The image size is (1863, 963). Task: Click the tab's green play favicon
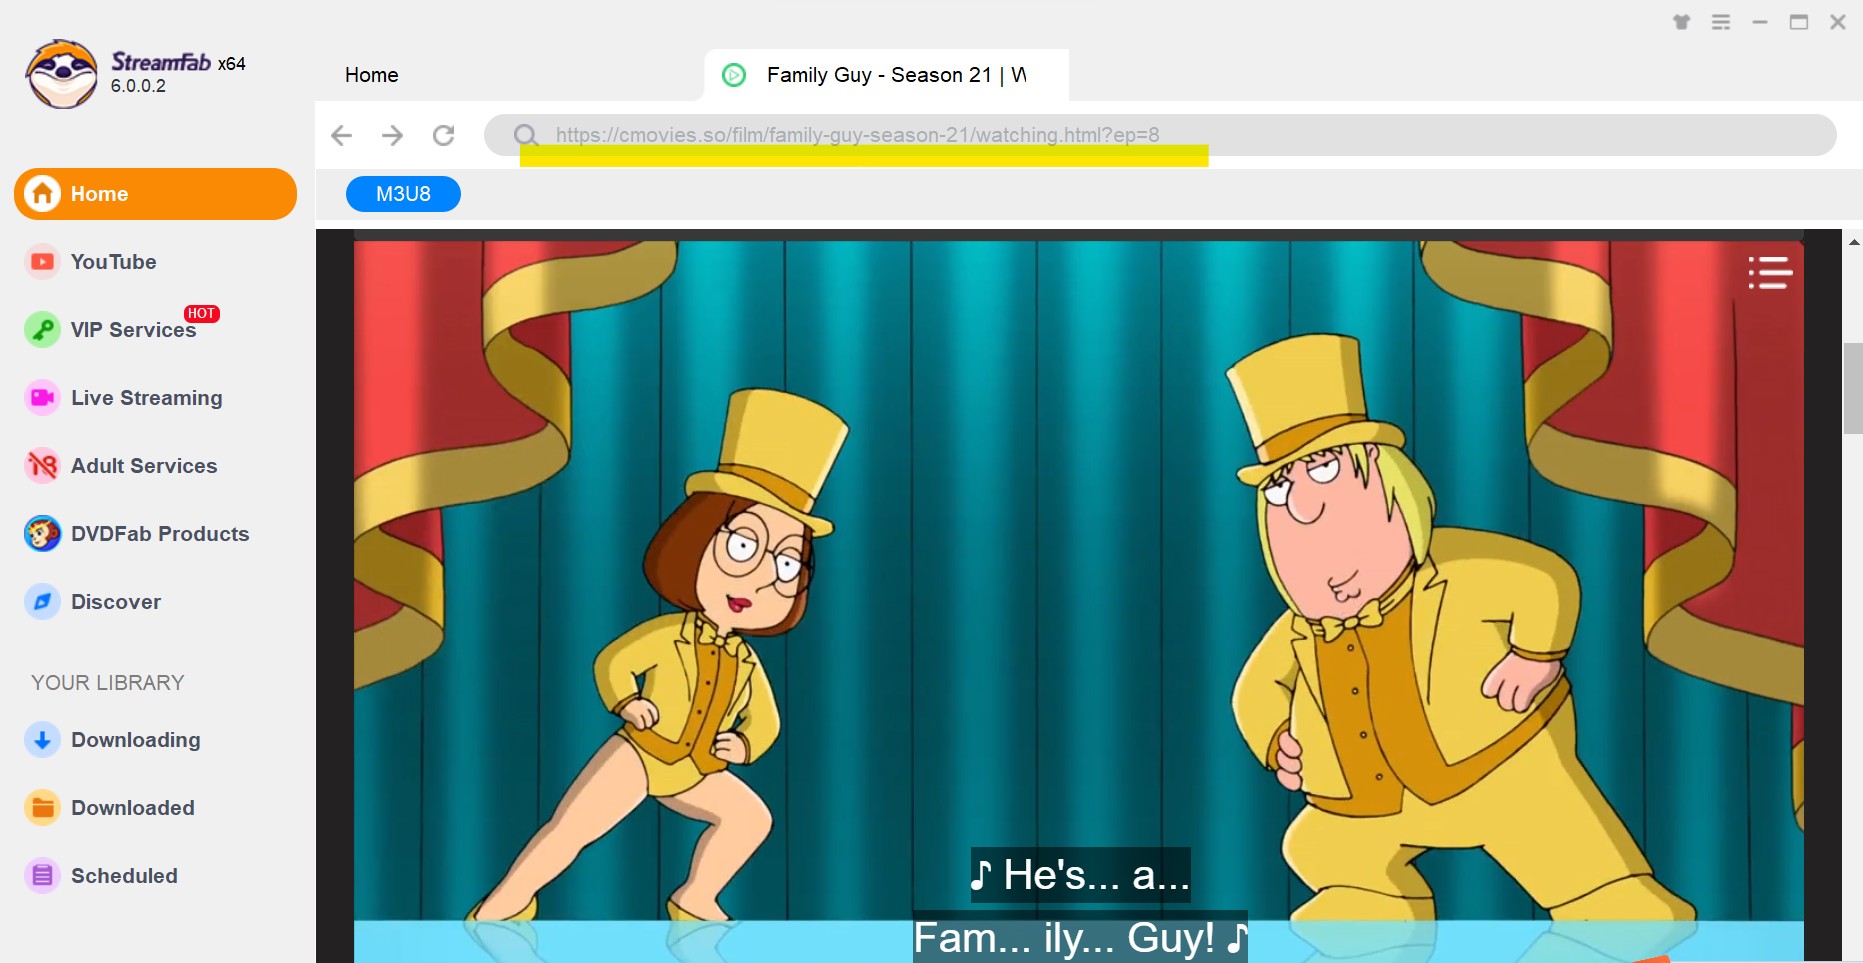pyautogui.click(x=734, y=75)
